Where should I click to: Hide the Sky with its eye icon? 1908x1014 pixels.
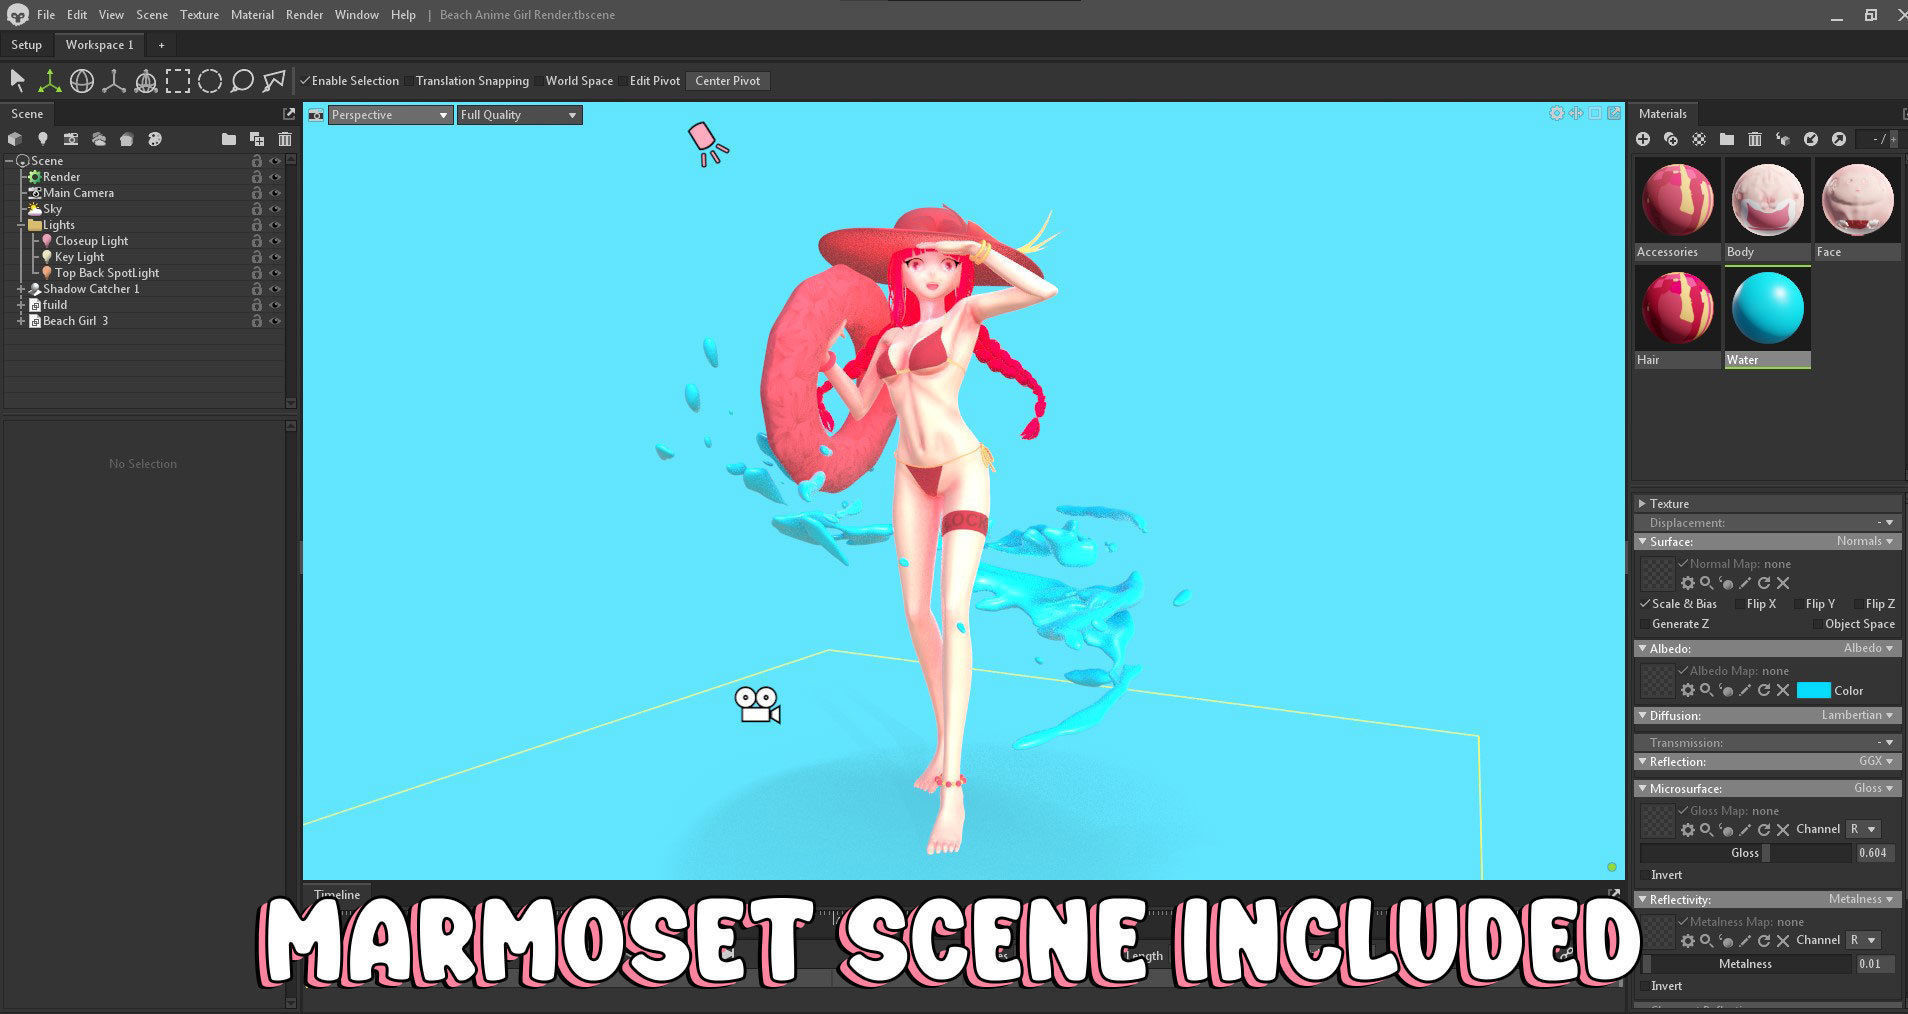[275, 209]
